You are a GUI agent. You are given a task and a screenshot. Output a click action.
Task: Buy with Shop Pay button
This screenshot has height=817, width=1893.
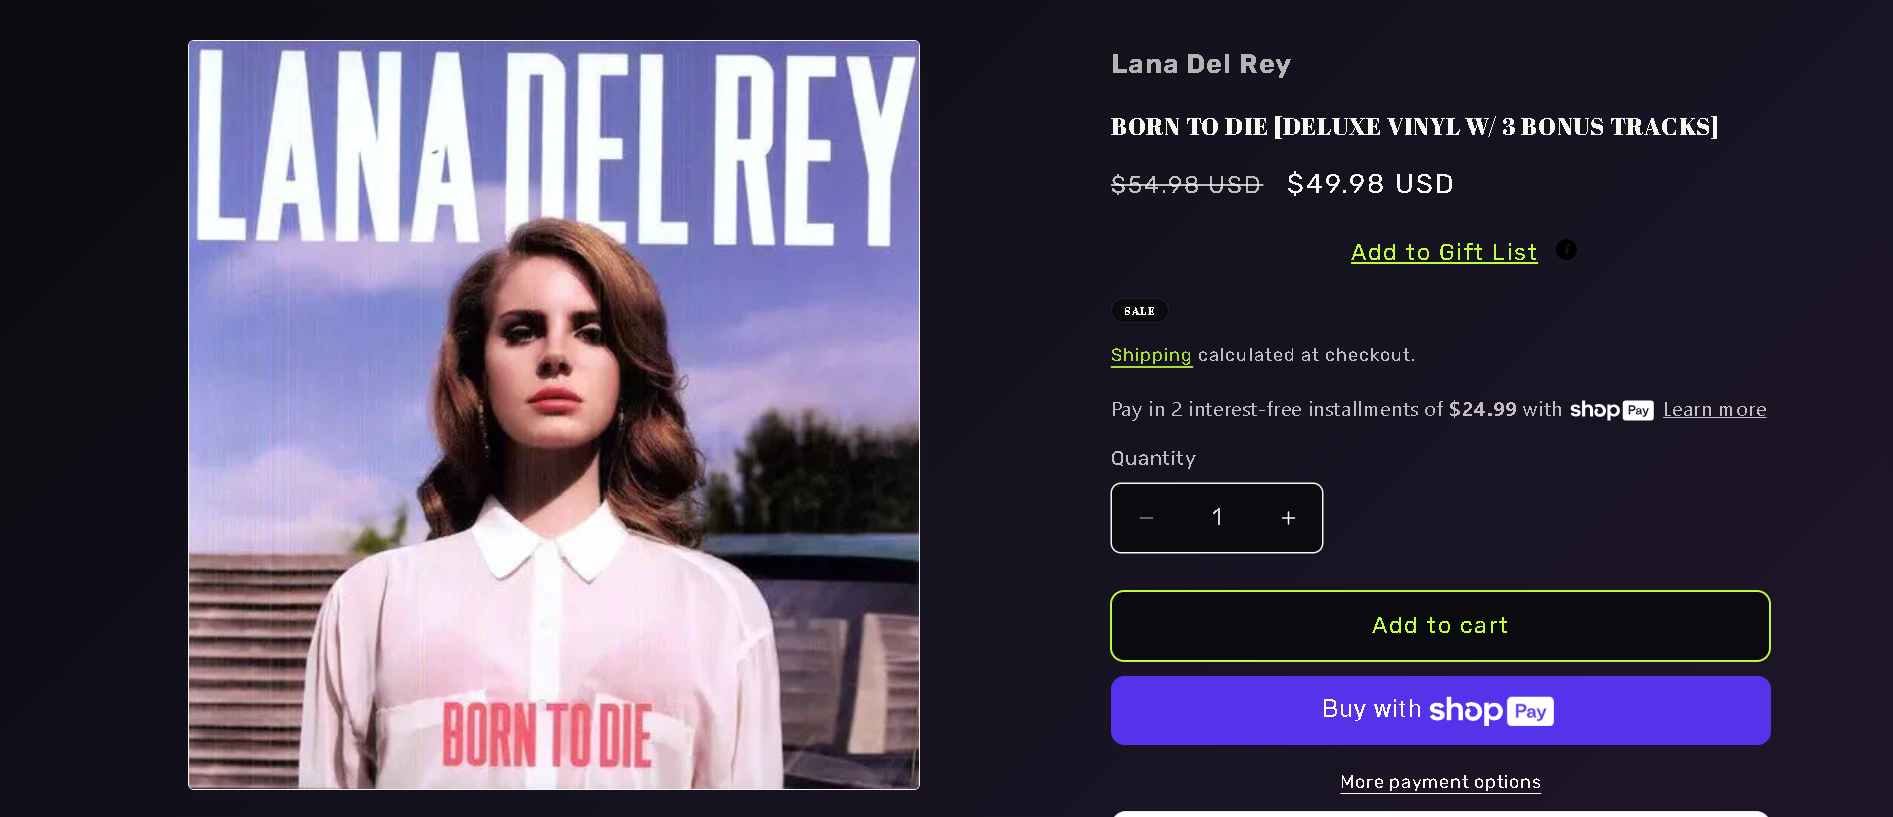(1440, 710)
